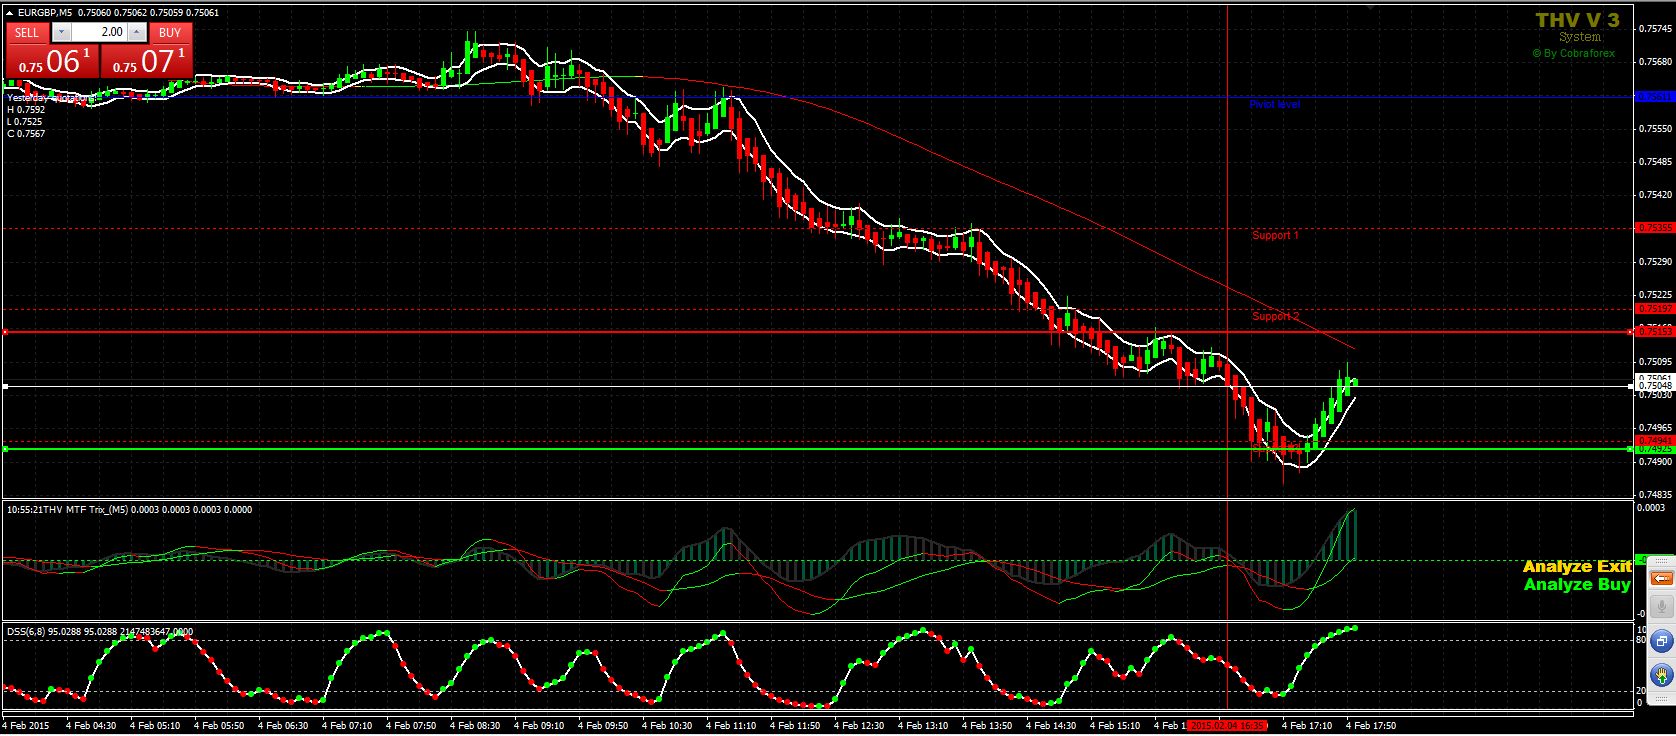Click the "Analyze Exit" label
The width and height of the screenshot is (1676, 736).
(x=1577, y=566)
